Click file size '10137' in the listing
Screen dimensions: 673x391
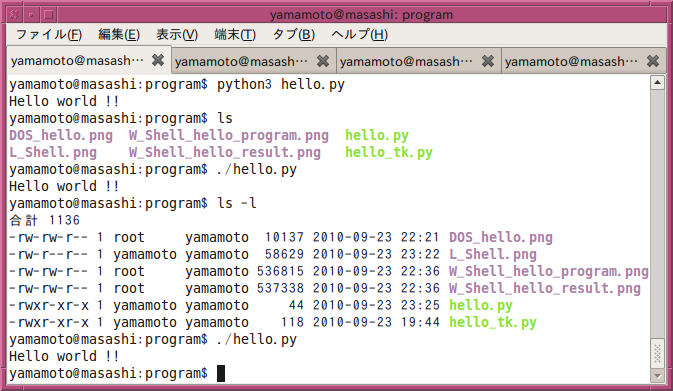click(284, 237)
